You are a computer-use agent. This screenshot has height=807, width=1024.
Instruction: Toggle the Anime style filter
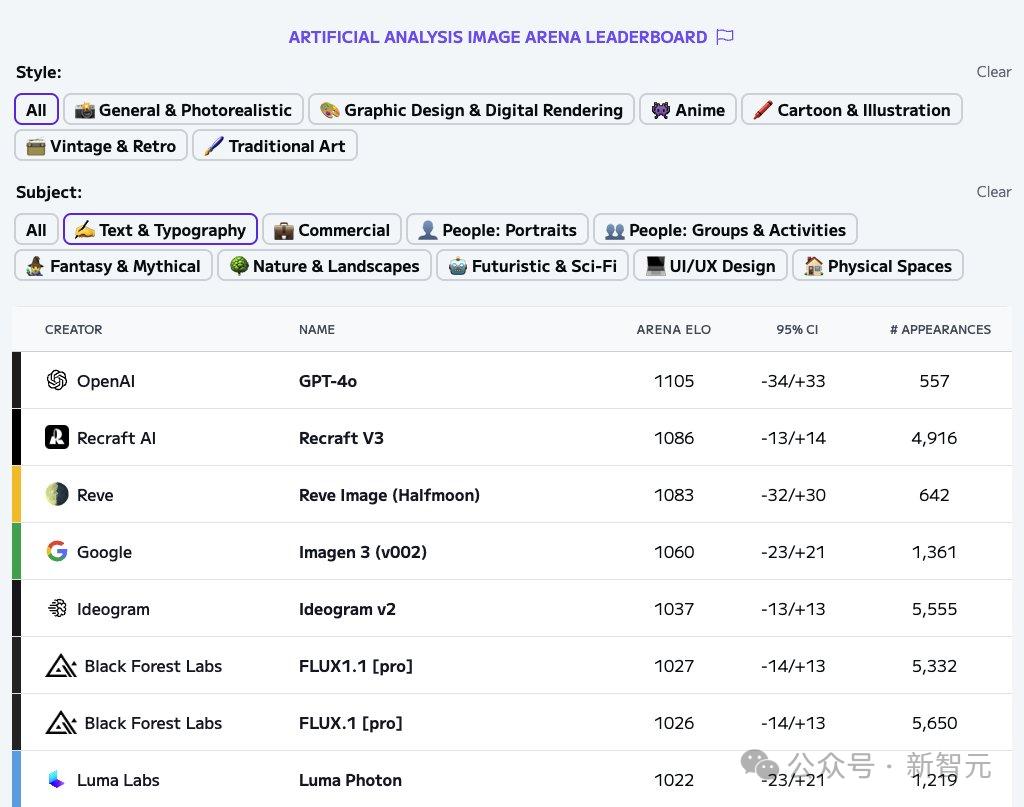pyautogui.click(x=688, y=110)
